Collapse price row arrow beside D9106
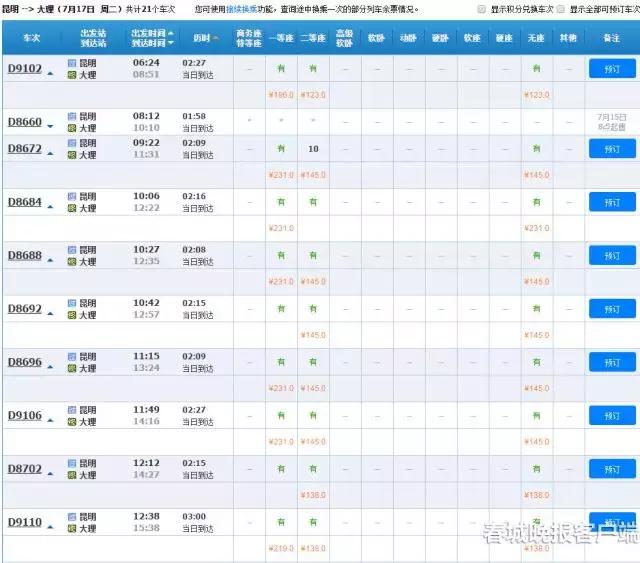Image resolution: width=640 pixels, height=563 pixels. pos(50,420)
